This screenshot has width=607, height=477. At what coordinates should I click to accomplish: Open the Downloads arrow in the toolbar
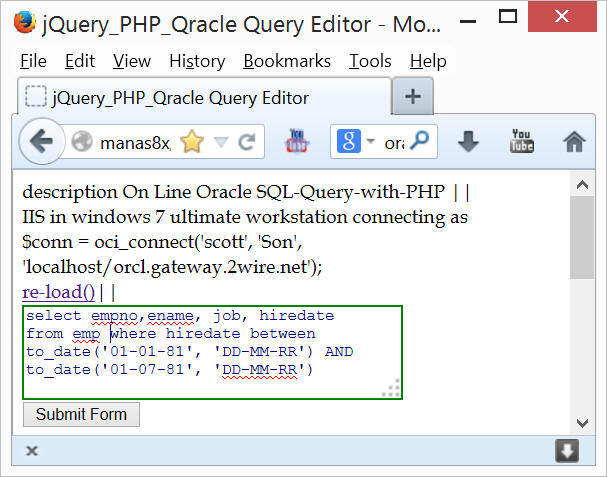469,142
